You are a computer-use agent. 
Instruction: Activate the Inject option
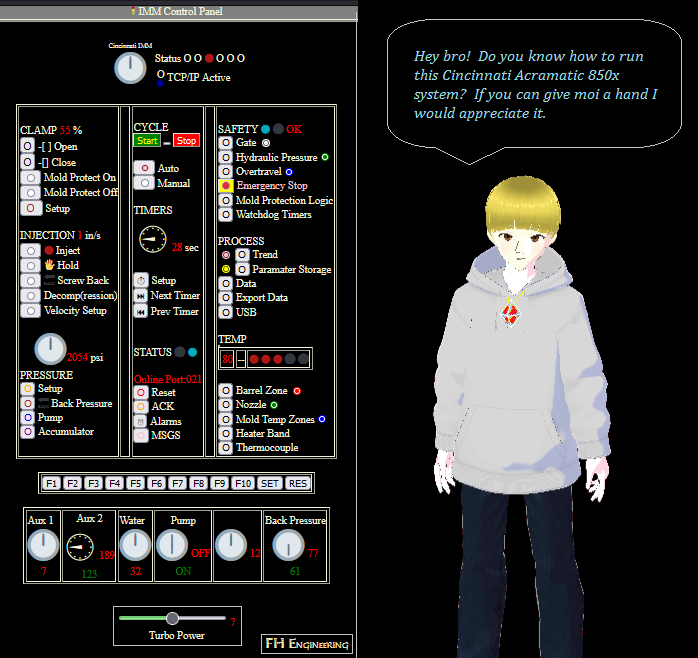[x=31, y=251]
